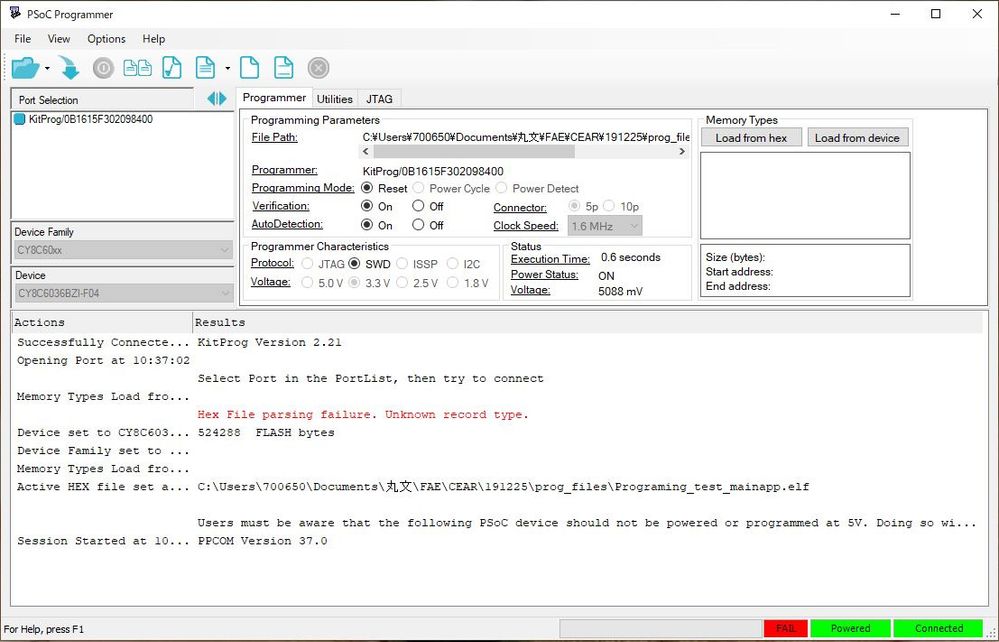This screenshot has height=642, width=999.
Task: Set the voltage to 1.8 V
Action: 452,282
